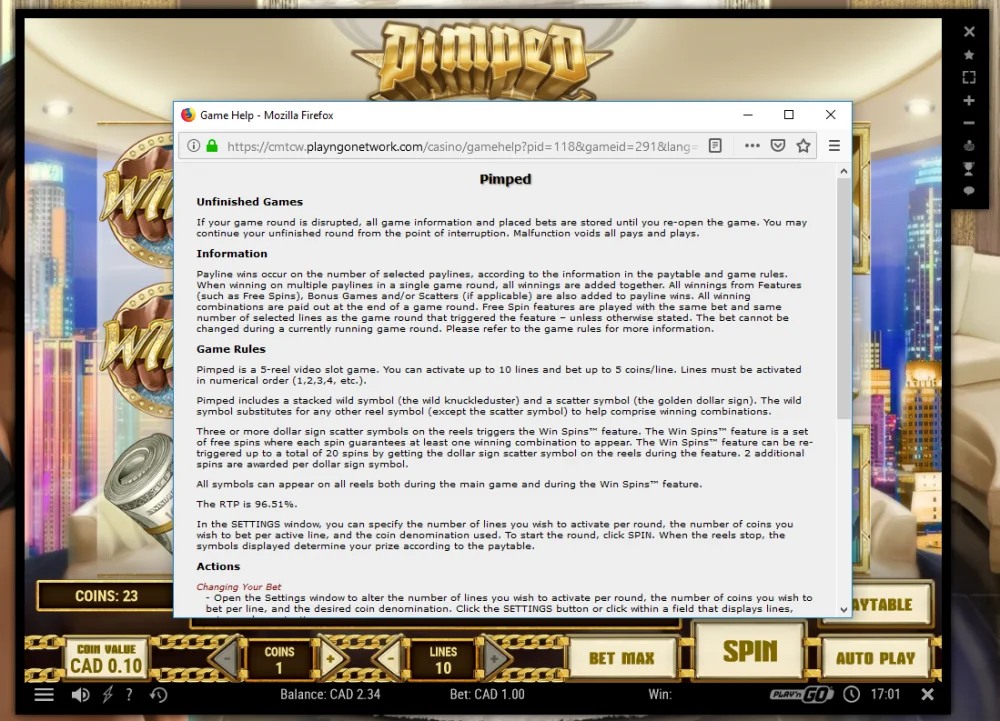The width and height of the screenshot is (1000, 721).
Task: Click the Actions heading
Action: [218, 566]
